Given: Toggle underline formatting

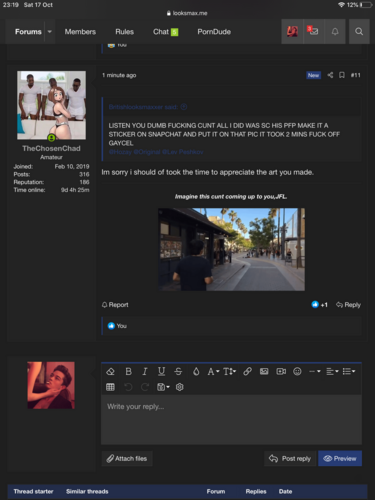Looking at the screenshot, I should point(161,371).
